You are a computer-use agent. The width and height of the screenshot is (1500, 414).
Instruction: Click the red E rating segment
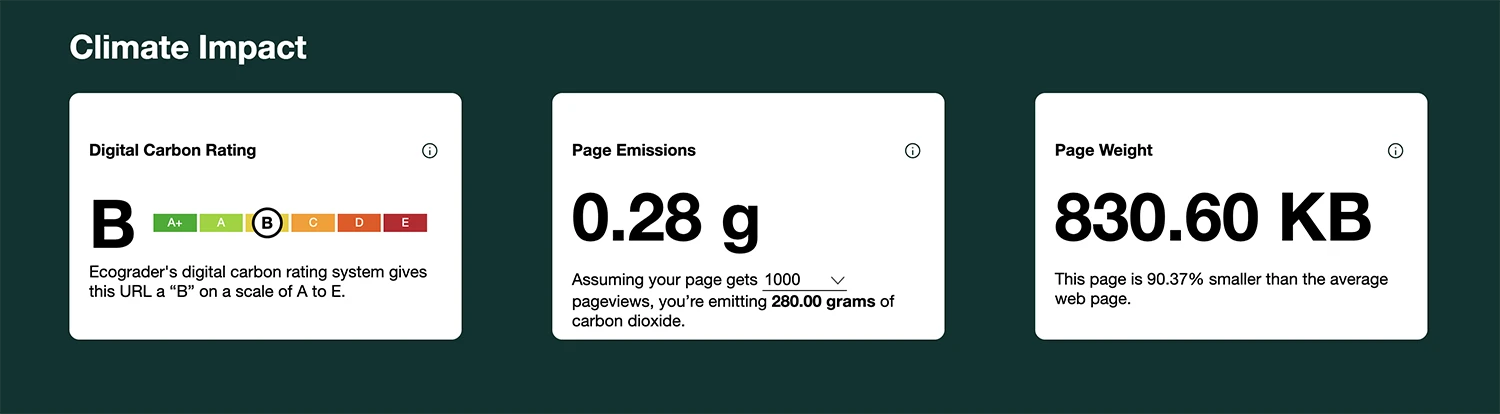pos(405,223)
